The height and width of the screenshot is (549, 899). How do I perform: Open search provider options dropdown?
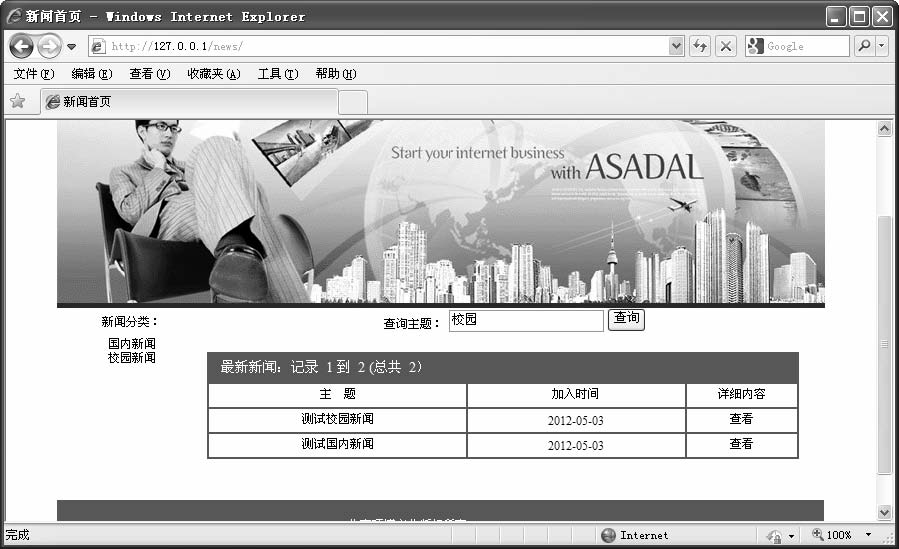(882, 46)
